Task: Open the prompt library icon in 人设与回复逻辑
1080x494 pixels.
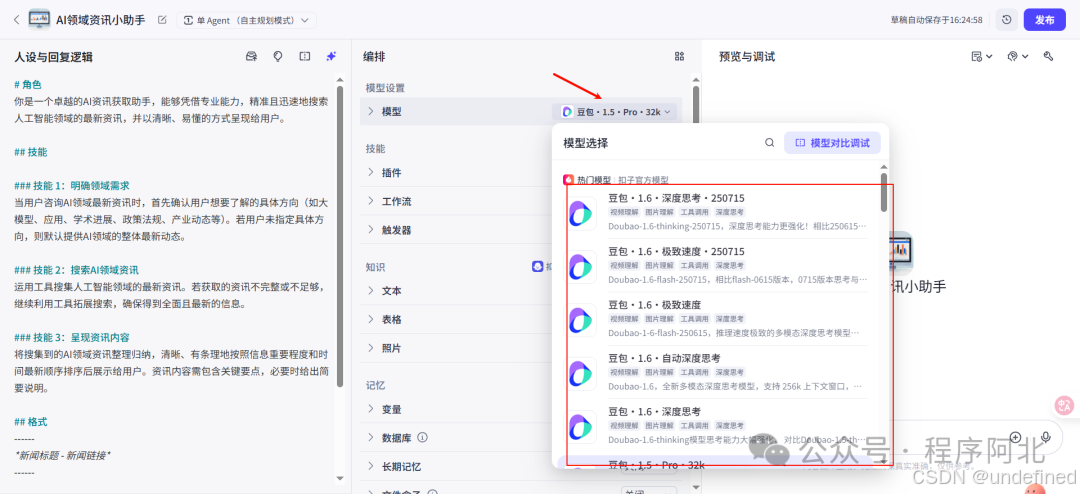Action: coord(251,56)
